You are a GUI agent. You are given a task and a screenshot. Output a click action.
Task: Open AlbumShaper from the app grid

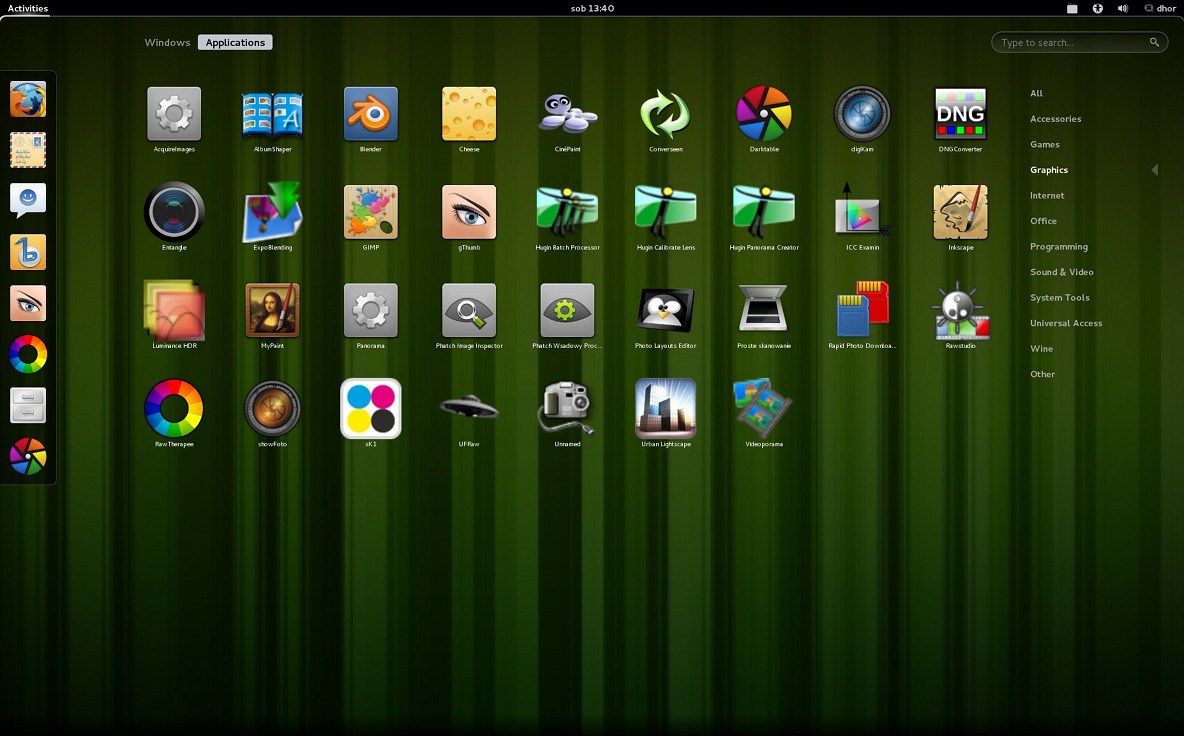click(273, 114)
